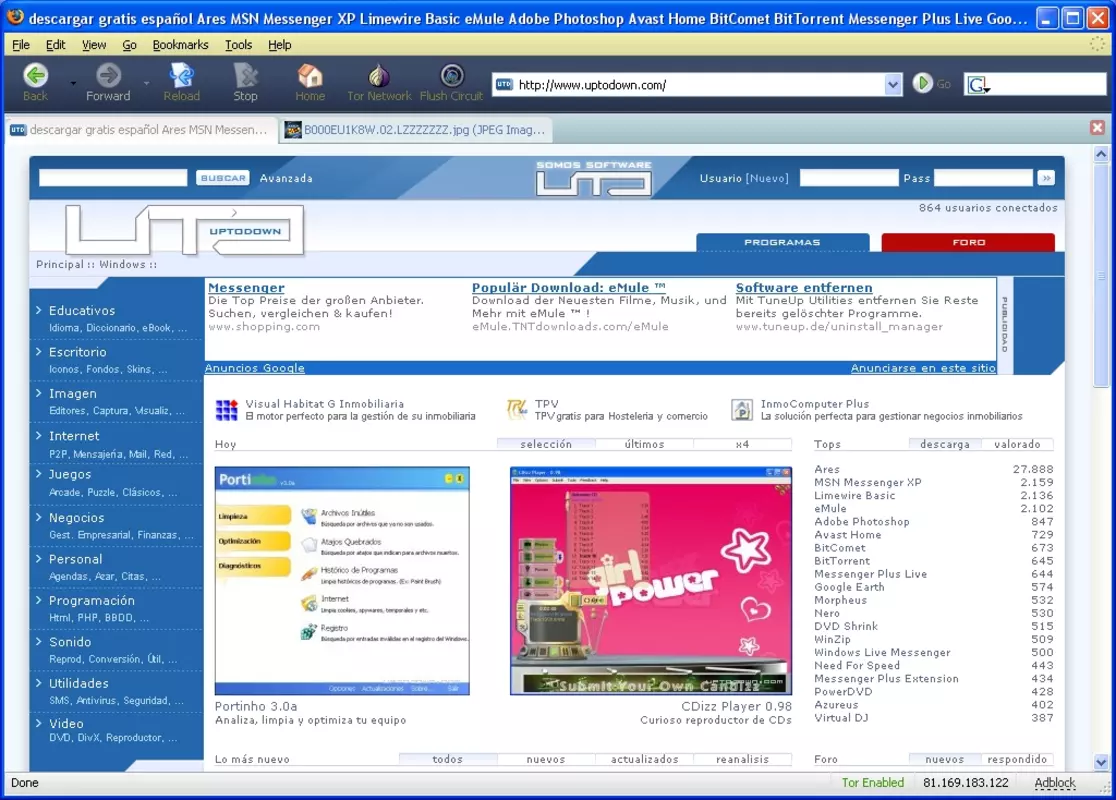Click the vertical scrollbar down arrow
The width and height of the screenshot is (1116, 800).
pyautogui.click(x=1101, y=762)
